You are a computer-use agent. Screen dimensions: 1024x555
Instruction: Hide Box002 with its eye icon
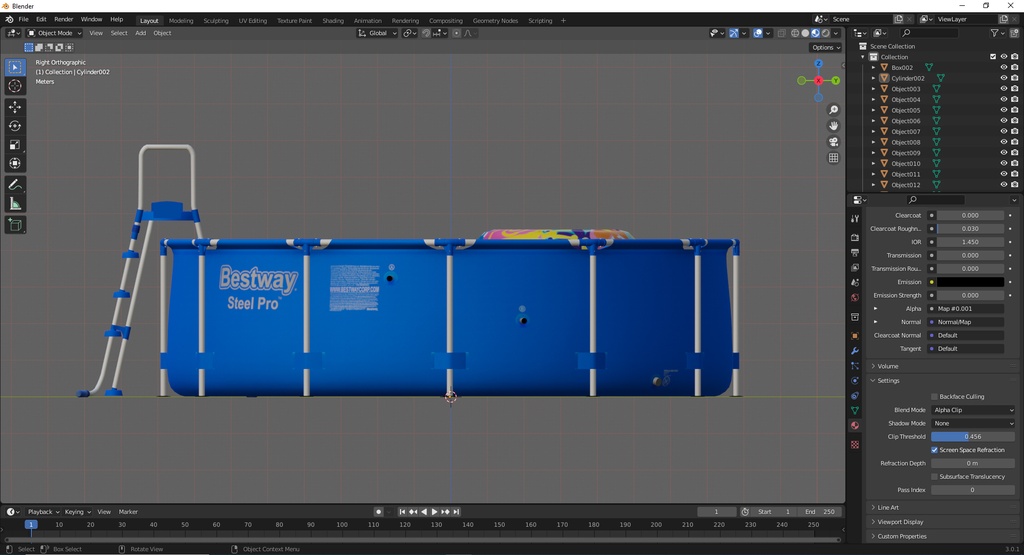1003,68
